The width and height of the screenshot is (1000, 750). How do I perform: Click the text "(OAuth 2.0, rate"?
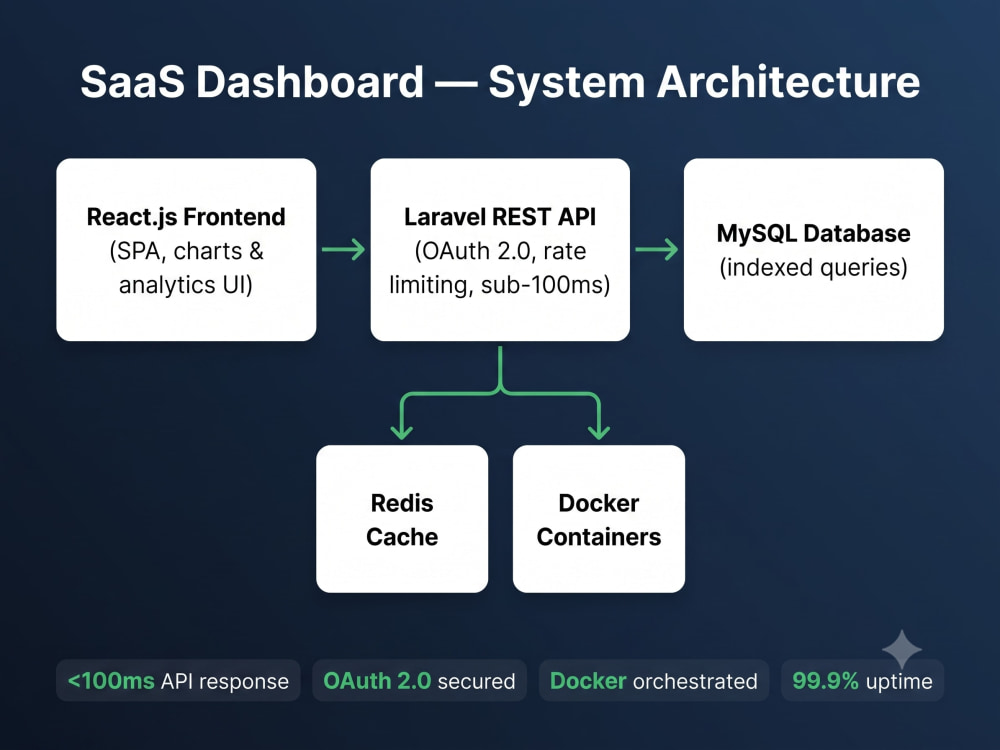[500, 251]
